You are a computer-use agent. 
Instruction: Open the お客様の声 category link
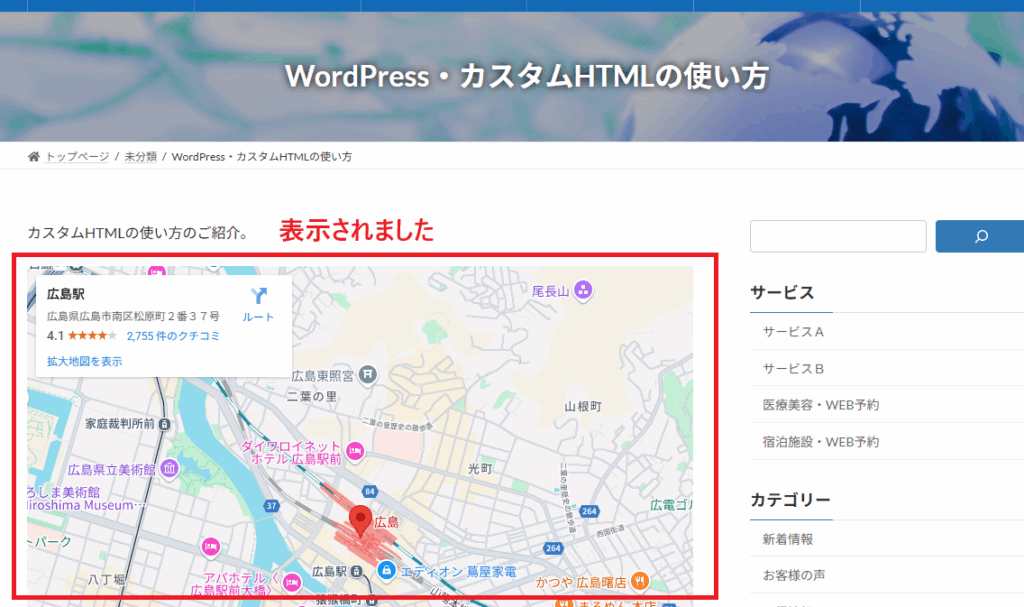coord(793,575)
